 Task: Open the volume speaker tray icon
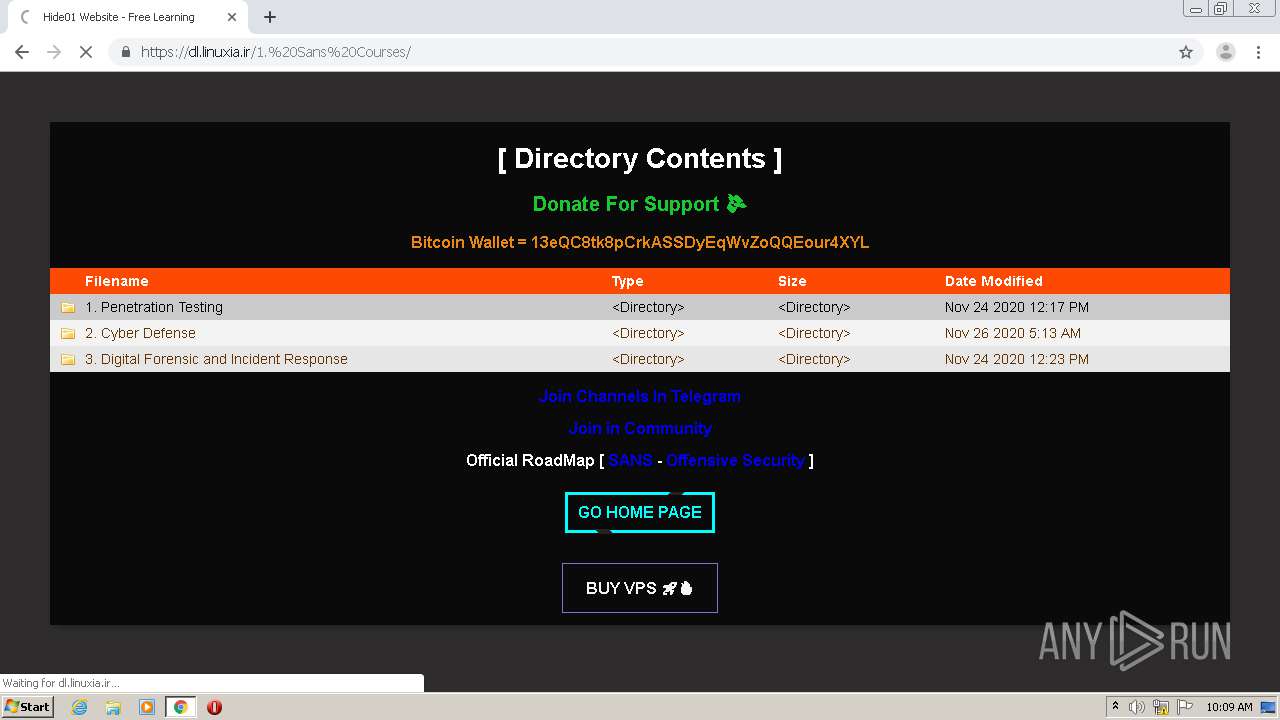point(1137,707)
